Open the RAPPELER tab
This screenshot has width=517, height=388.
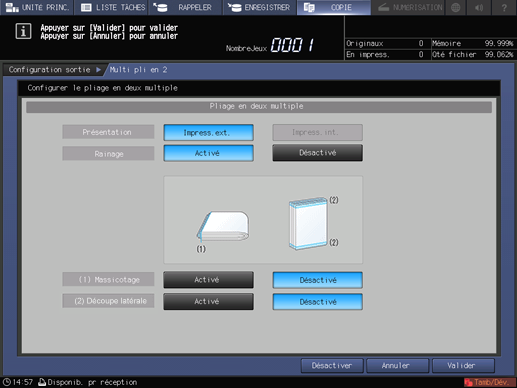186,7
